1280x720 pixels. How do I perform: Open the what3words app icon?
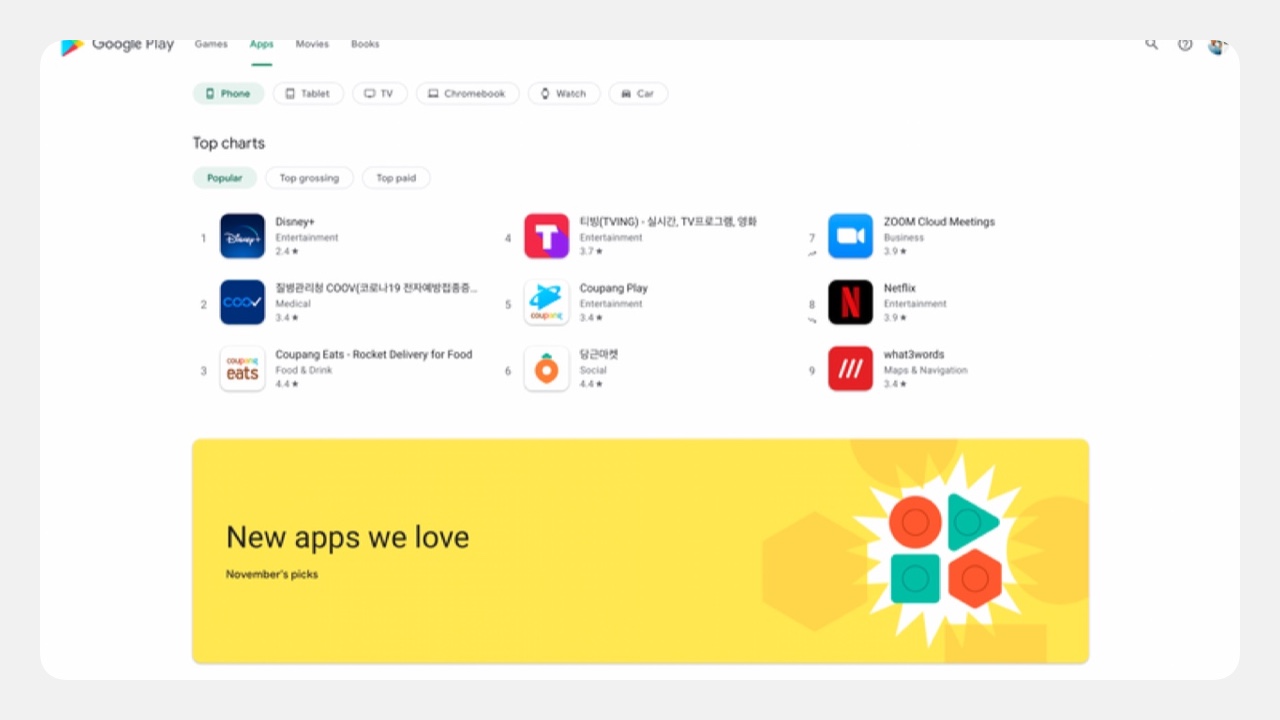[850, 369]
